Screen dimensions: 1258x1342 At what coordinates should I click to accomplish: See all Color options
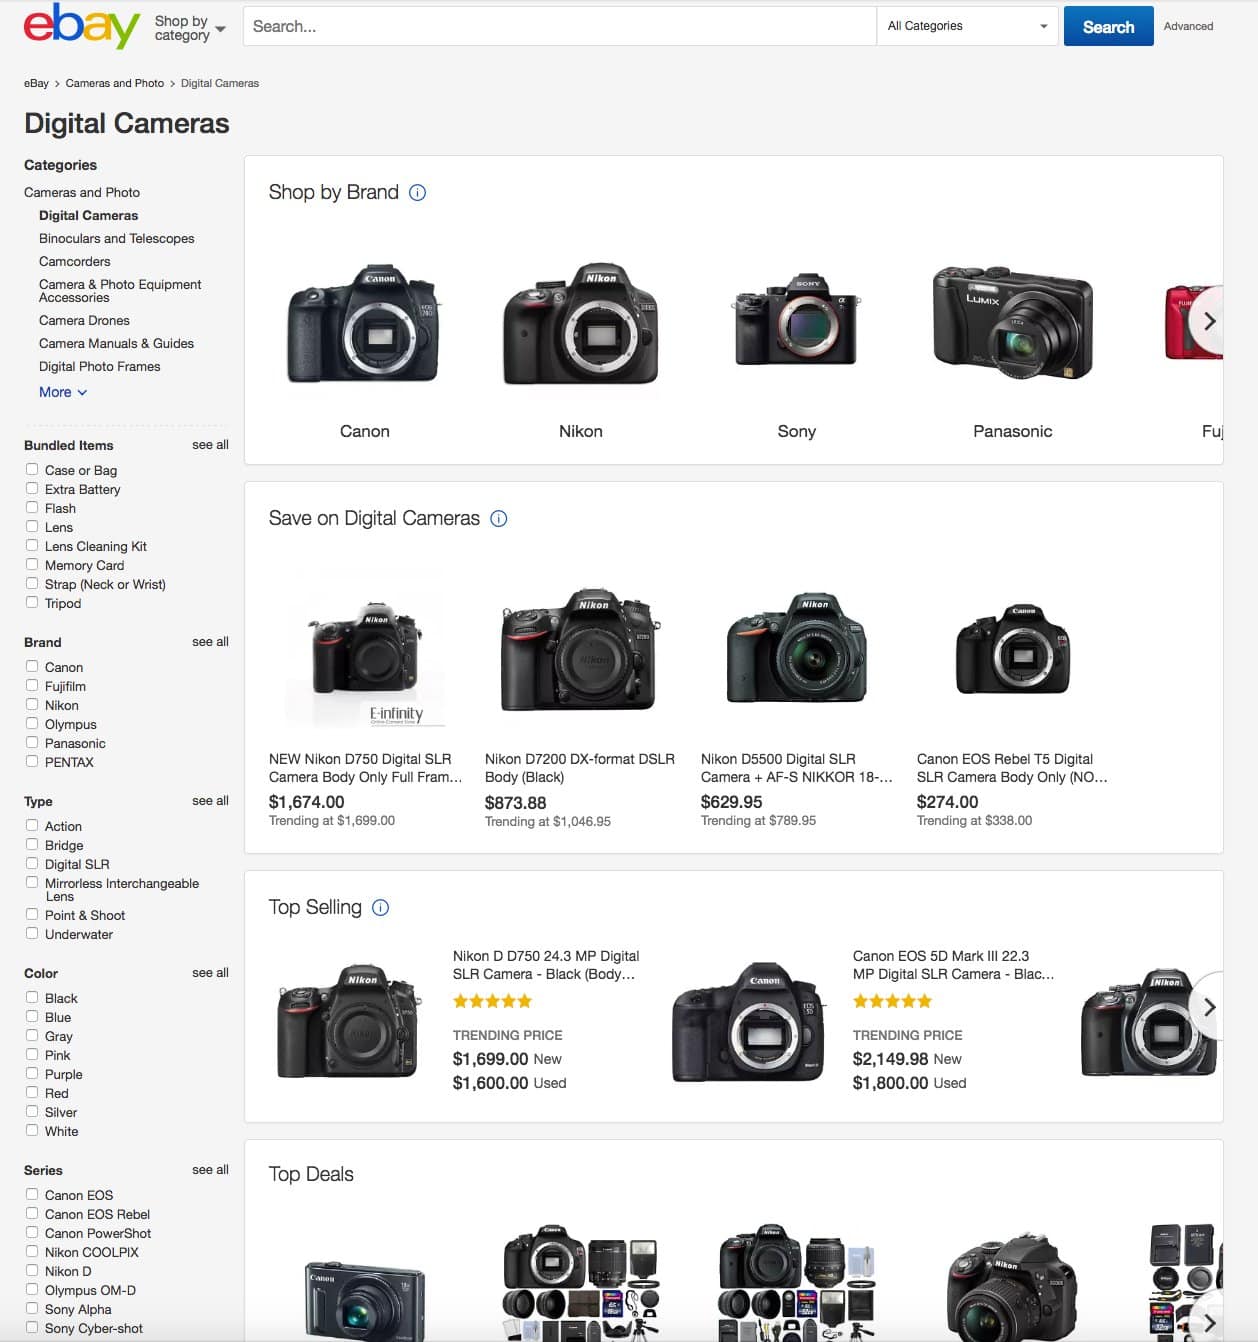(210, 973)
